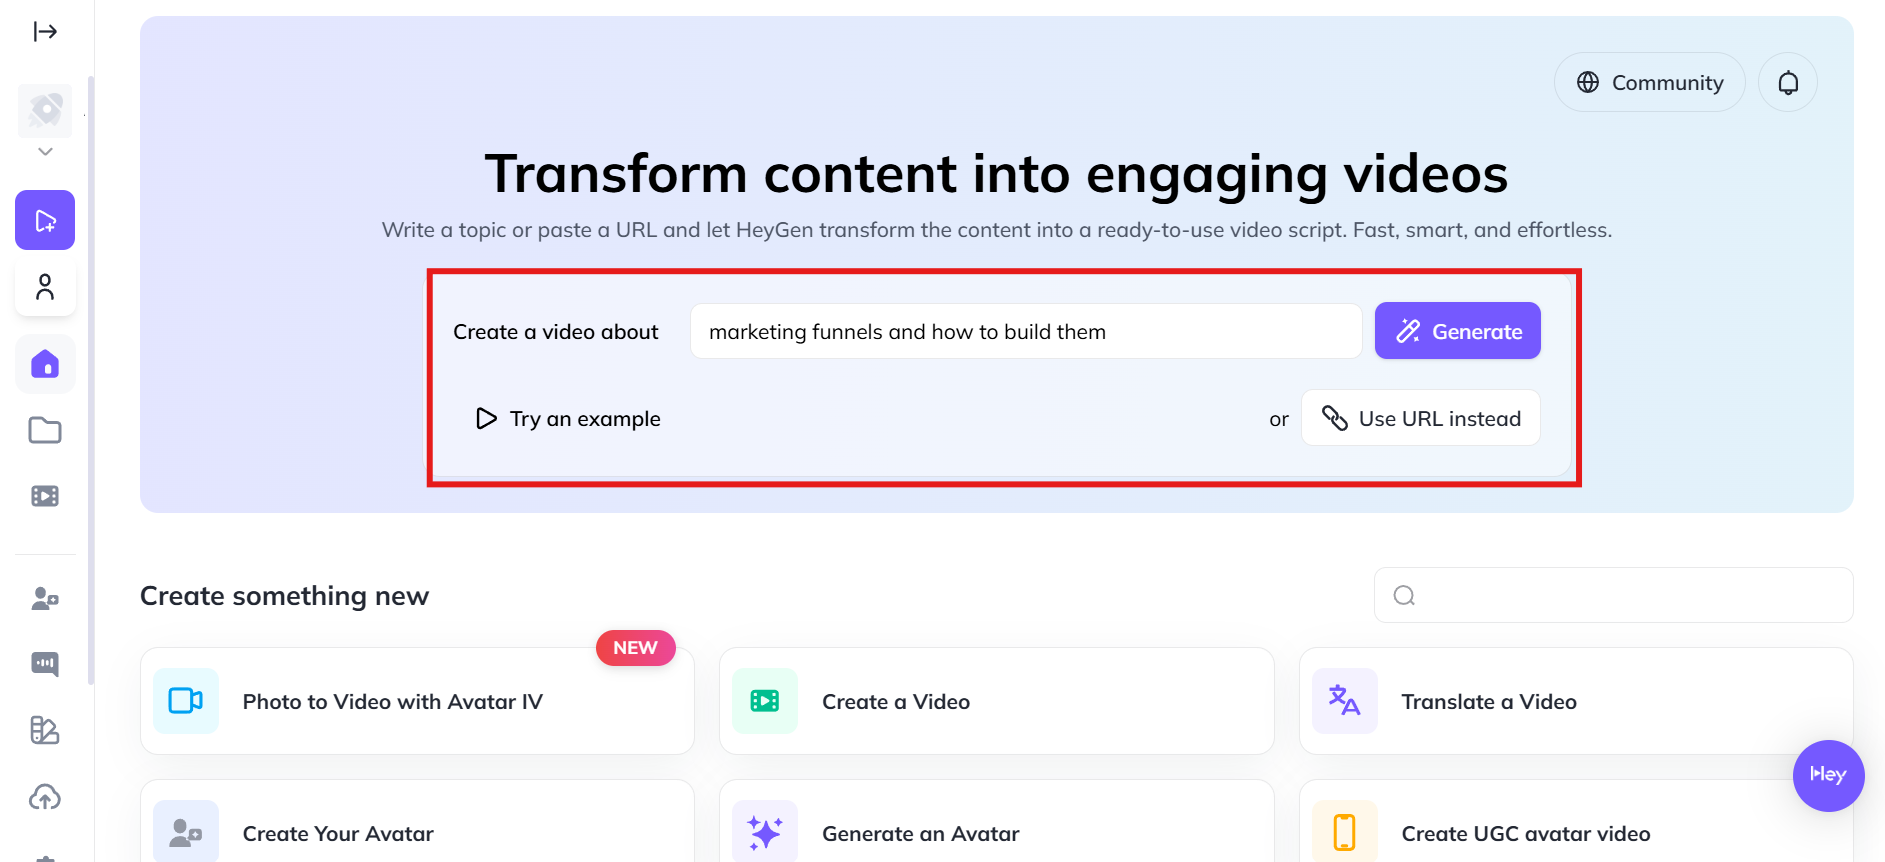
Task: Click the Create UGC avatar video phone icon
Action: tap(1345, 832)
